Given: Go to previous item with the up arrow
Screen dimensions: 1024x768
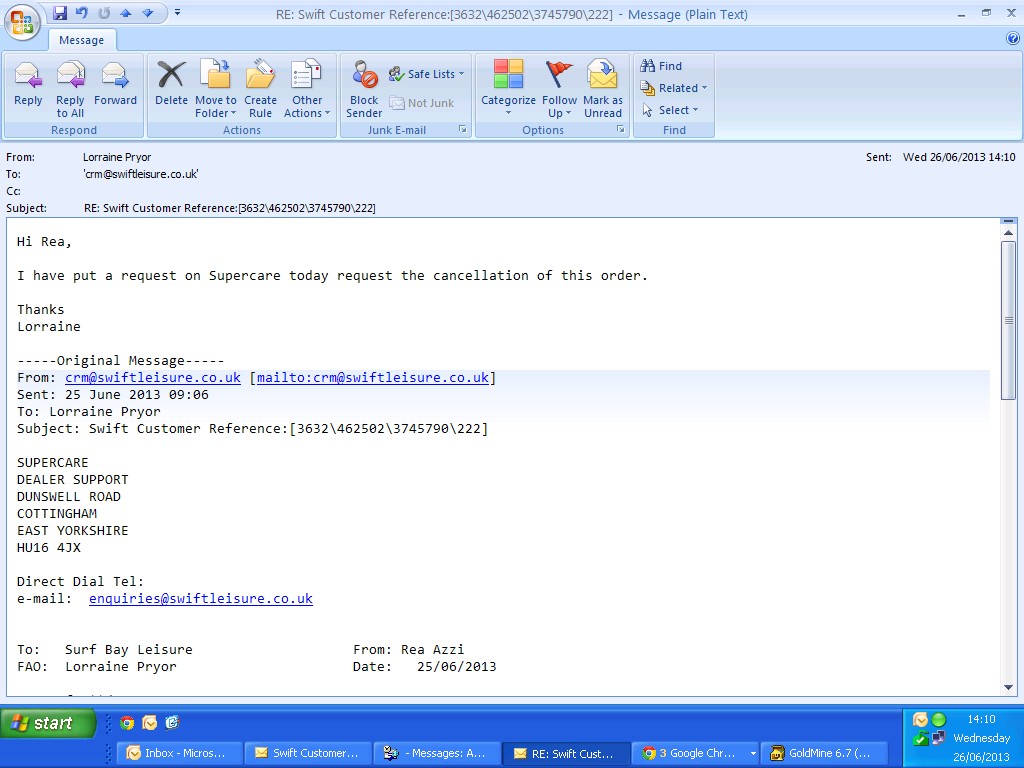Looking at the screenshot, I should tap(125, 13).
